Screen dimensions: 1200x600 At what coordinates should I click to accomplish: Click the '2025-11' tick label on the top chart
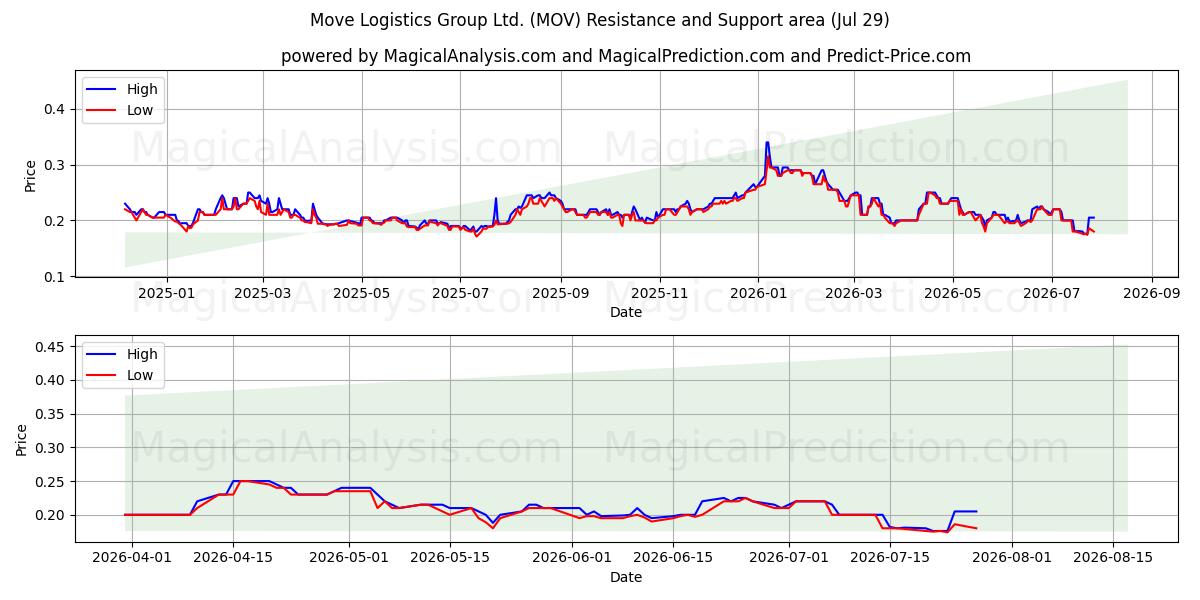coord(660,293)
